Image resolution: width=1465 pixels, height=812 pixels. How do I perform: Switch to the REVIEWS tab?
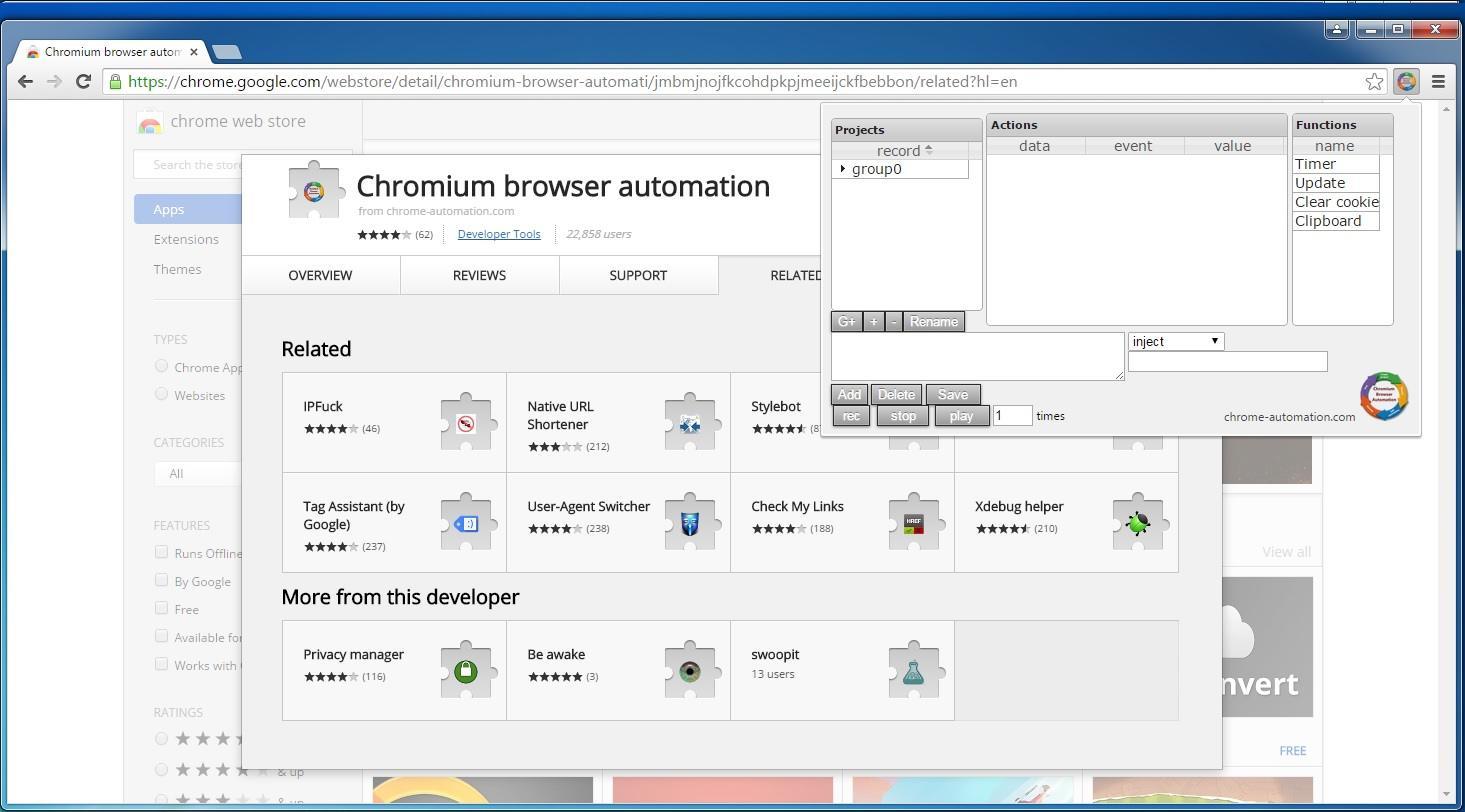pos(479,275)
